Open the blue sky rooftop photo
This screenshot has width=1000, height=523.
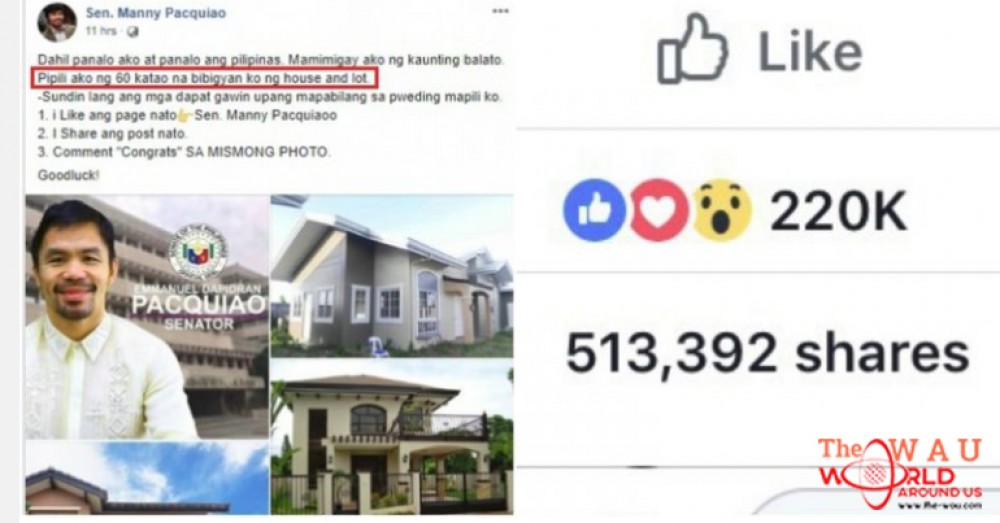[x=147, y=478]
